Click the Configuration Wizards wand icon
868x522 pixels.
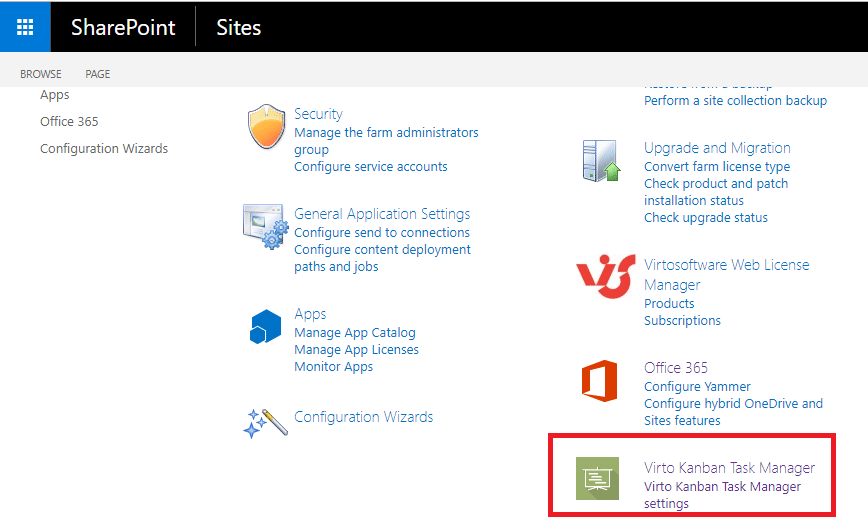(x=265, y=423)
